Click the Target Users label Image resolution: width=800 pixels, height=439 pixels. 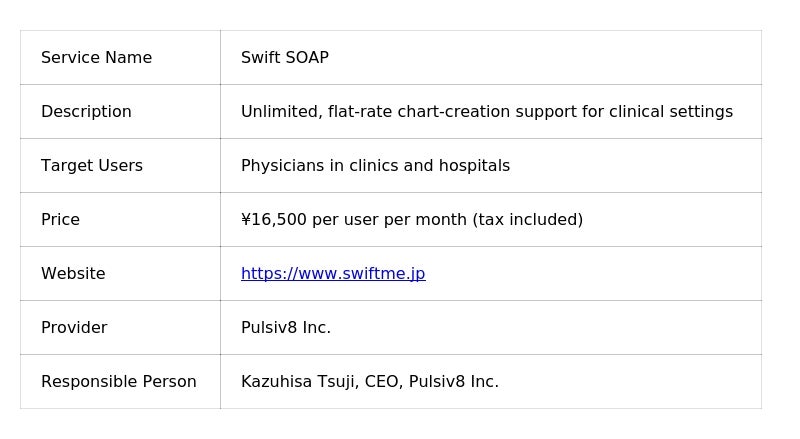pos(92,166)
